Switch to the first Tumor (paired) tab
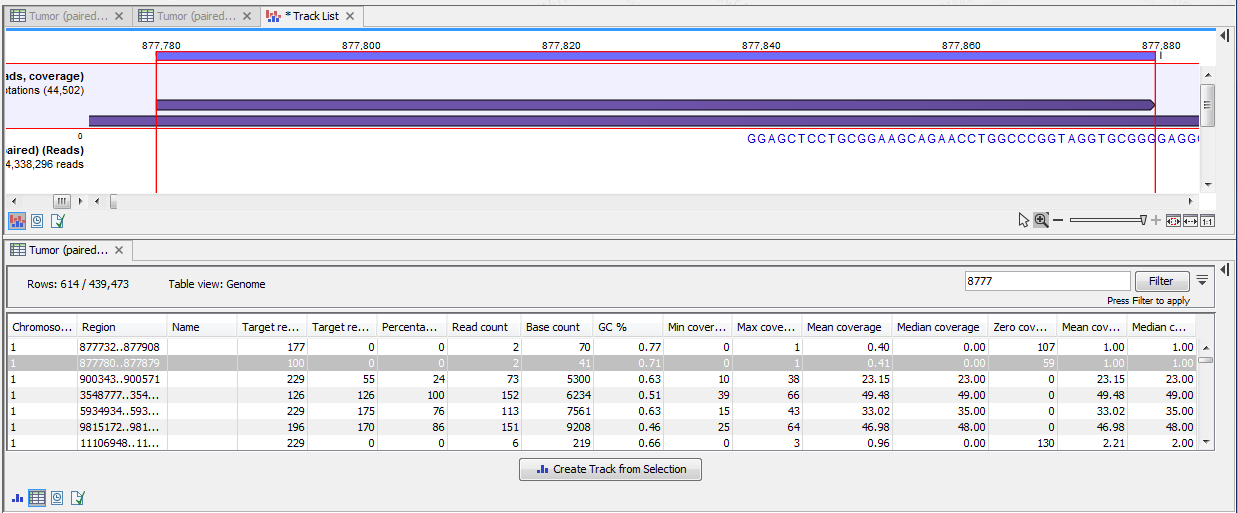This screenshot has width=1238, height=513. click(60, 16)
